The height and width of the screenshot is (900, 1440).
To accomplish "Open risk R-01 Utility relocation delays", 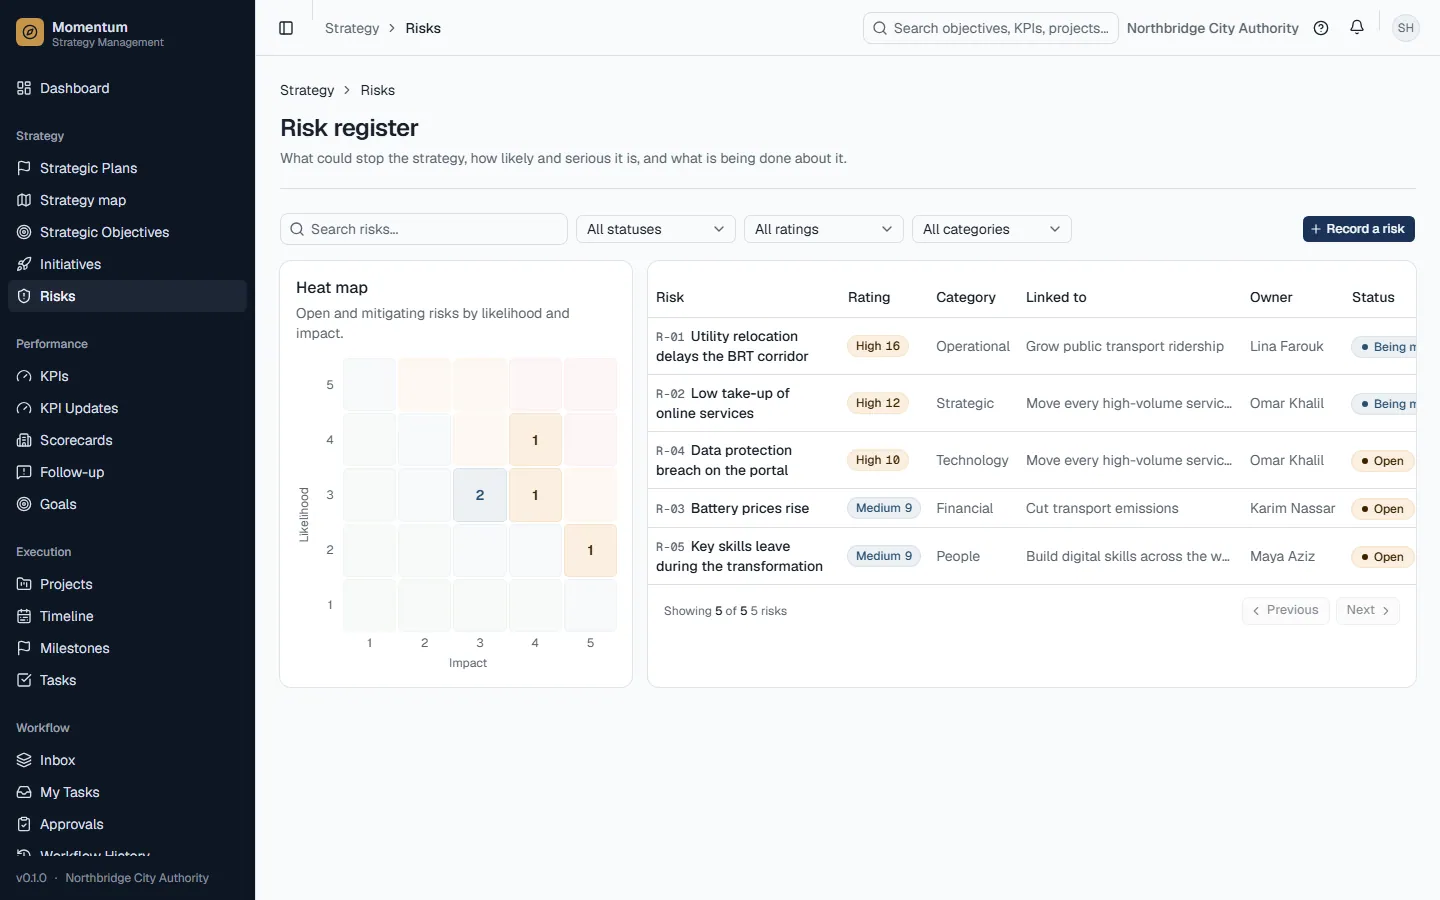I will tap(732, 346).
